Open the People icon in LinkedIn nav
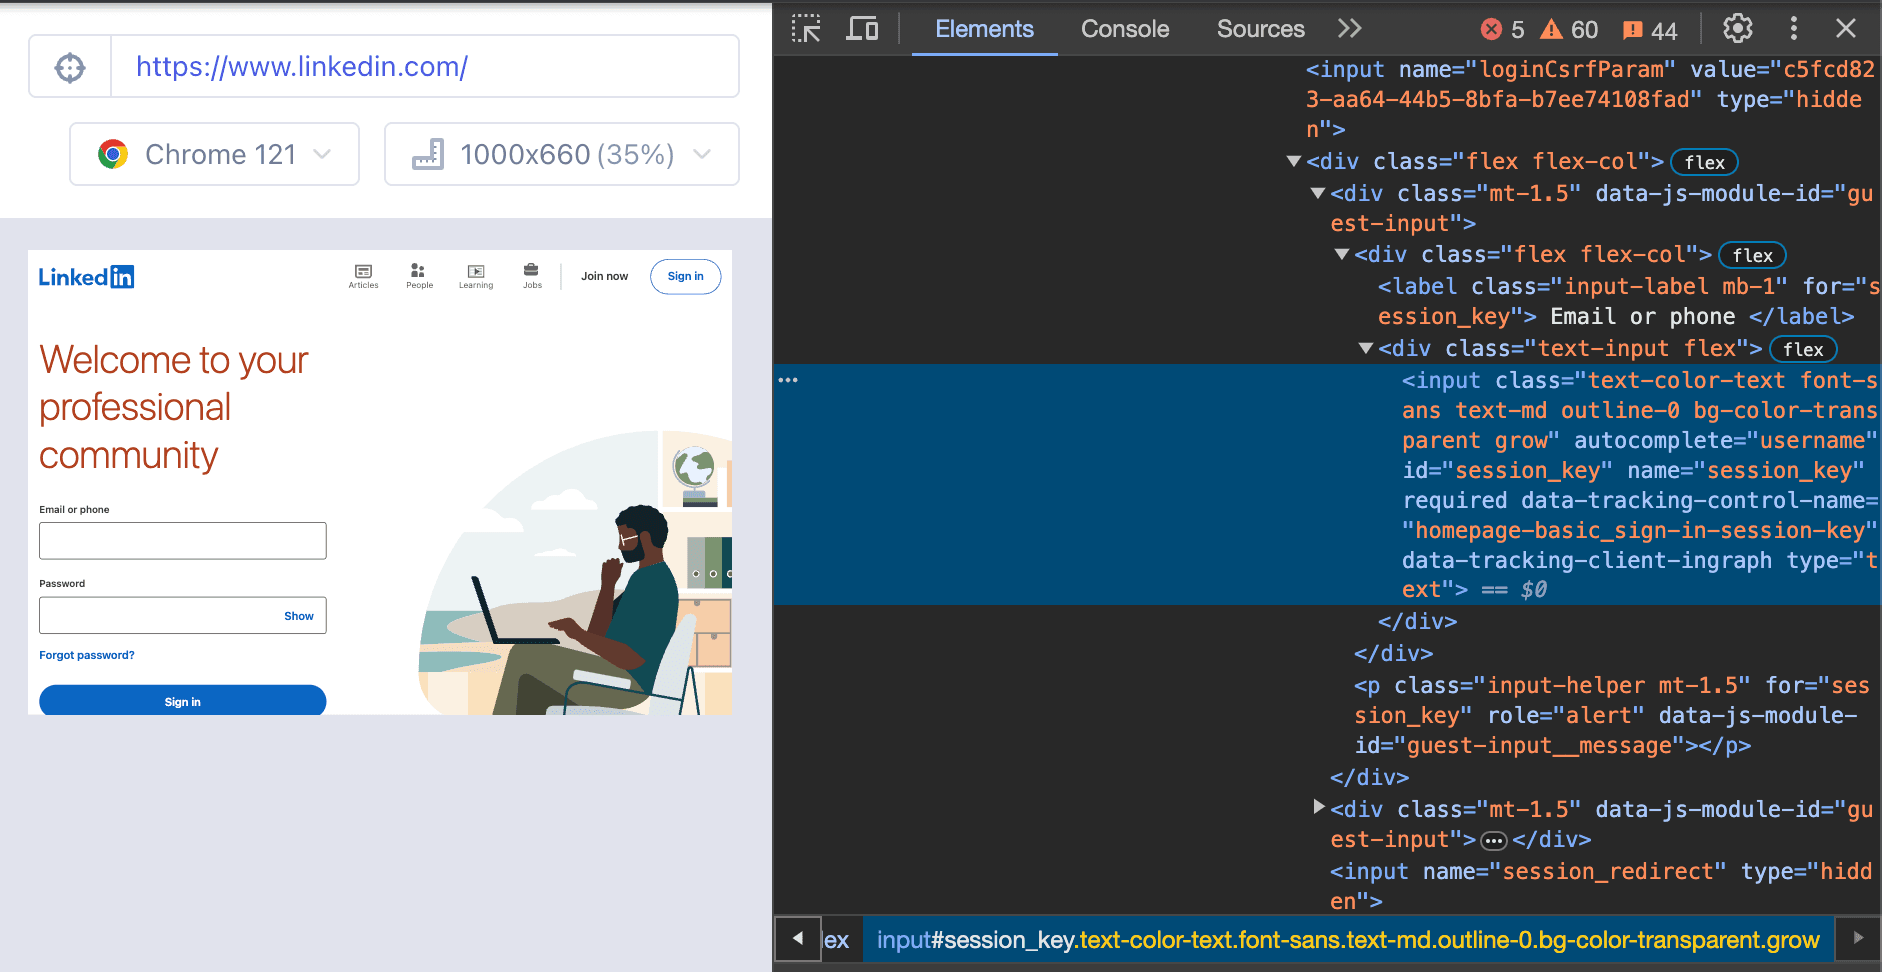 pyautogui.click(x=419, y=276)
